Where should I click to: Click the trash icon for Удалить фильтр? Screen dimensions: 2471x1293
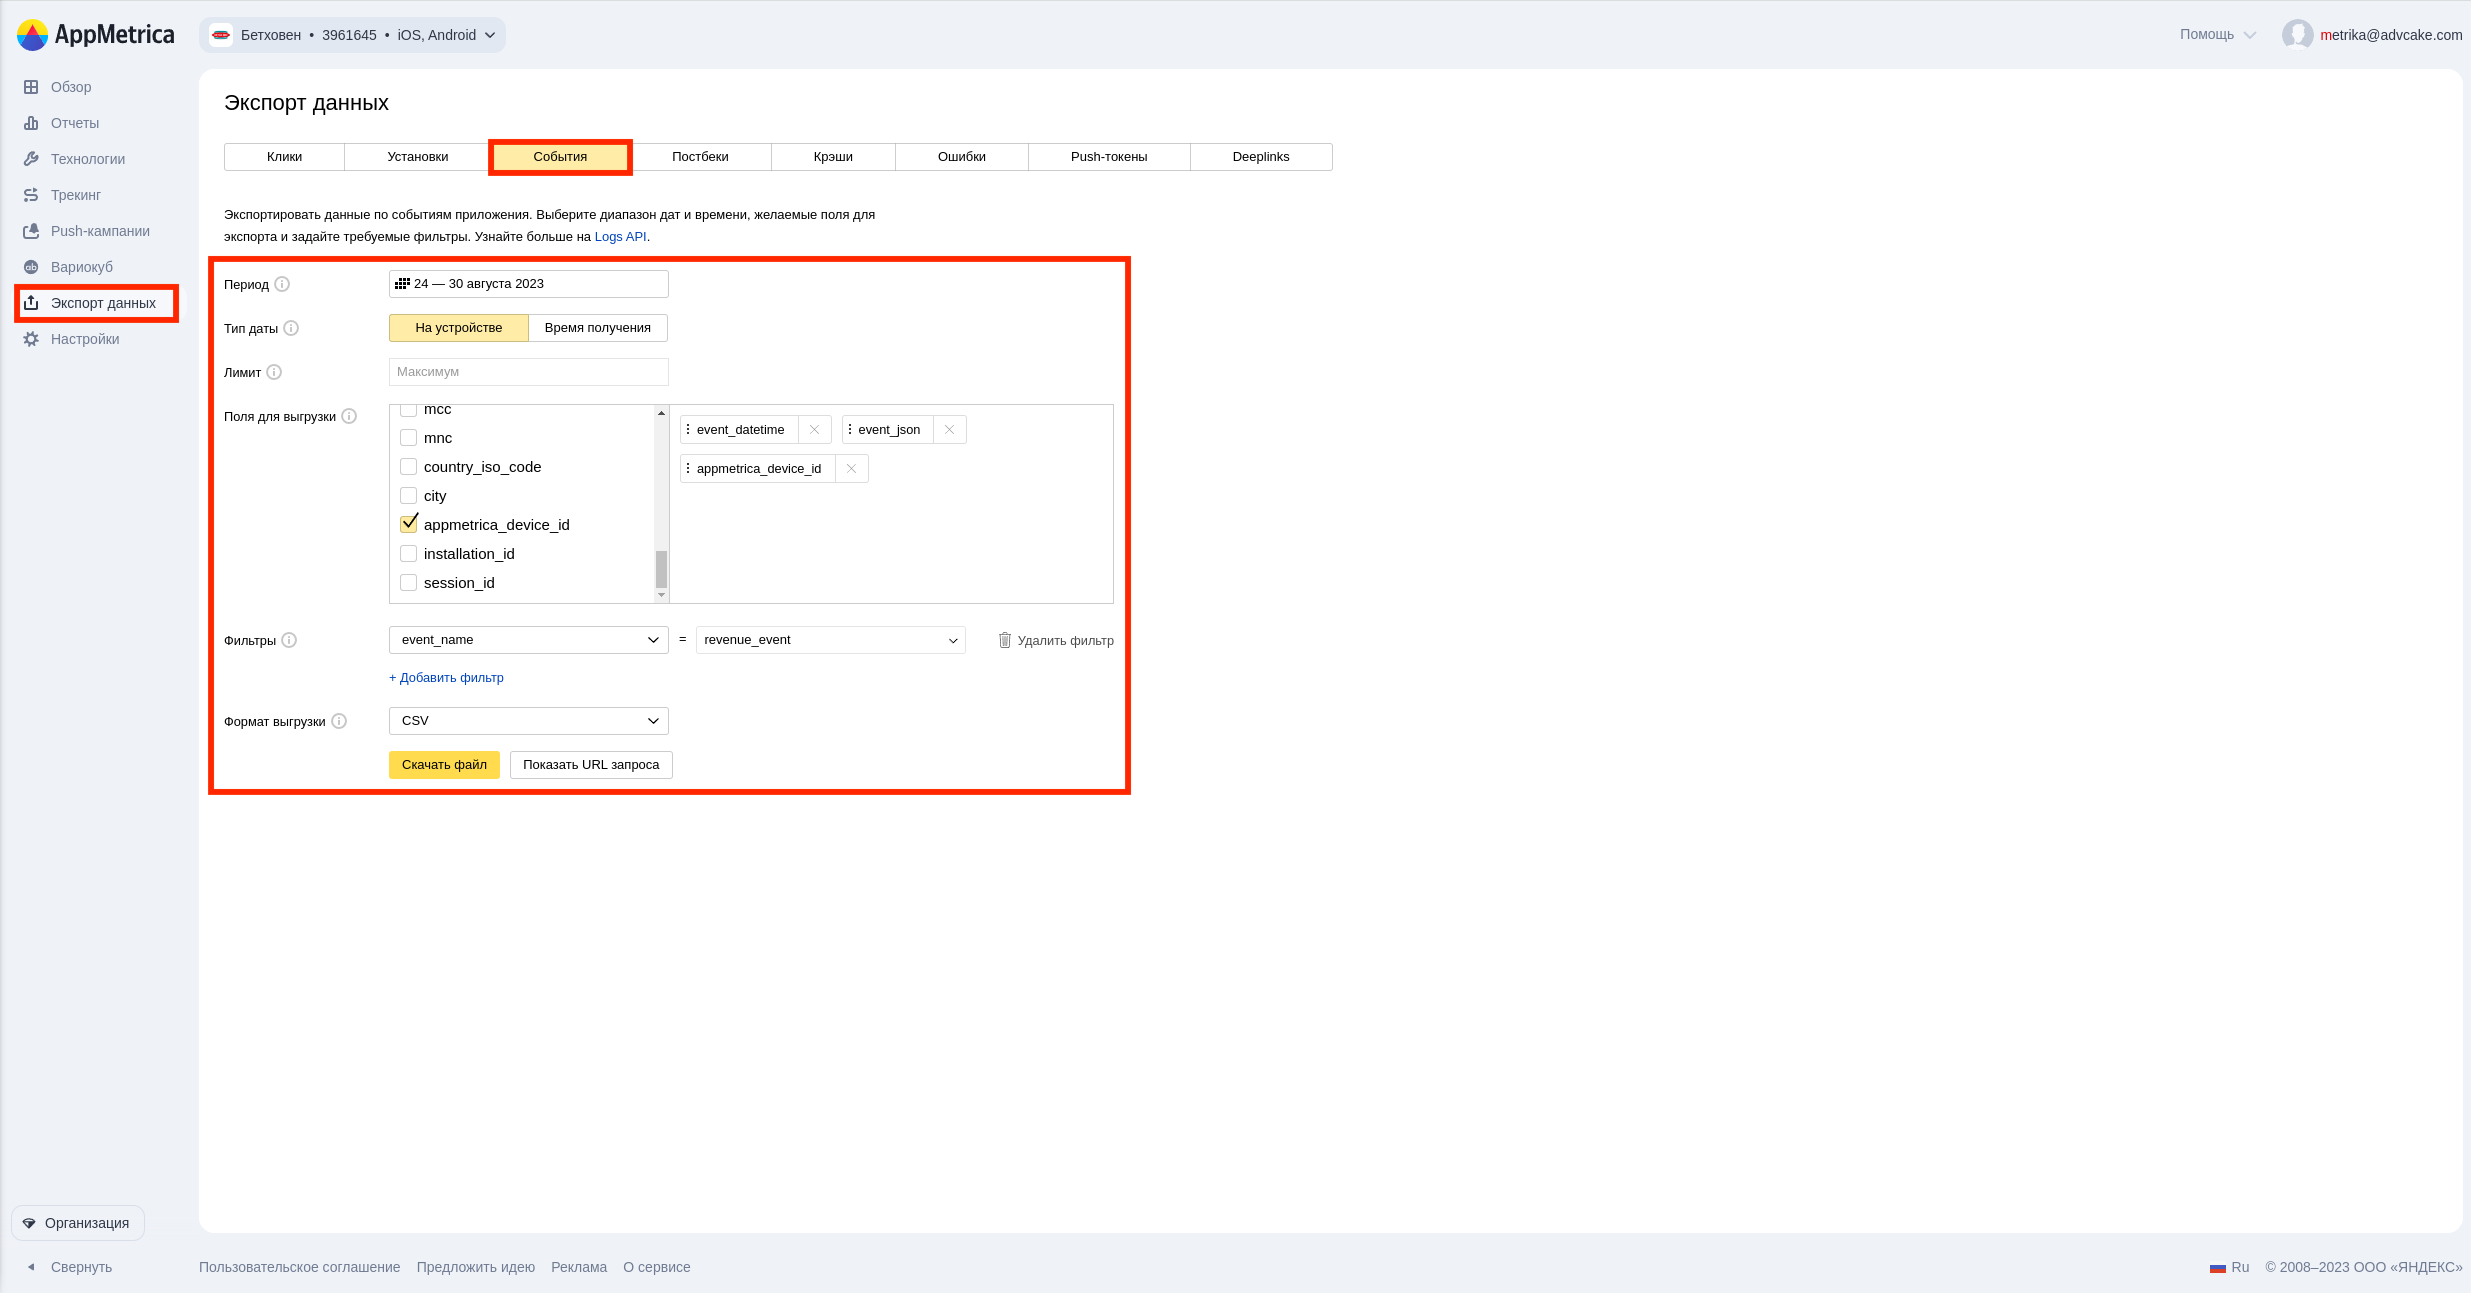pyautogui.click(x=1005, y=640)
